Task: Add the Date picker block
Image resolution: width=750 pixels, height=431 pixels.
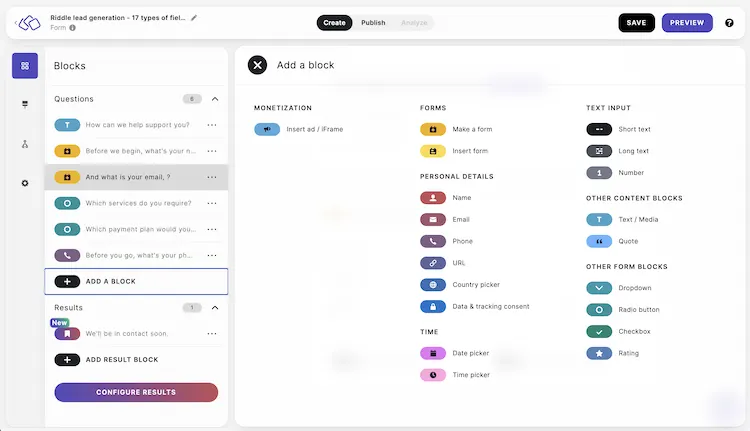Action: pyautogui.click(x=455, y=353)
